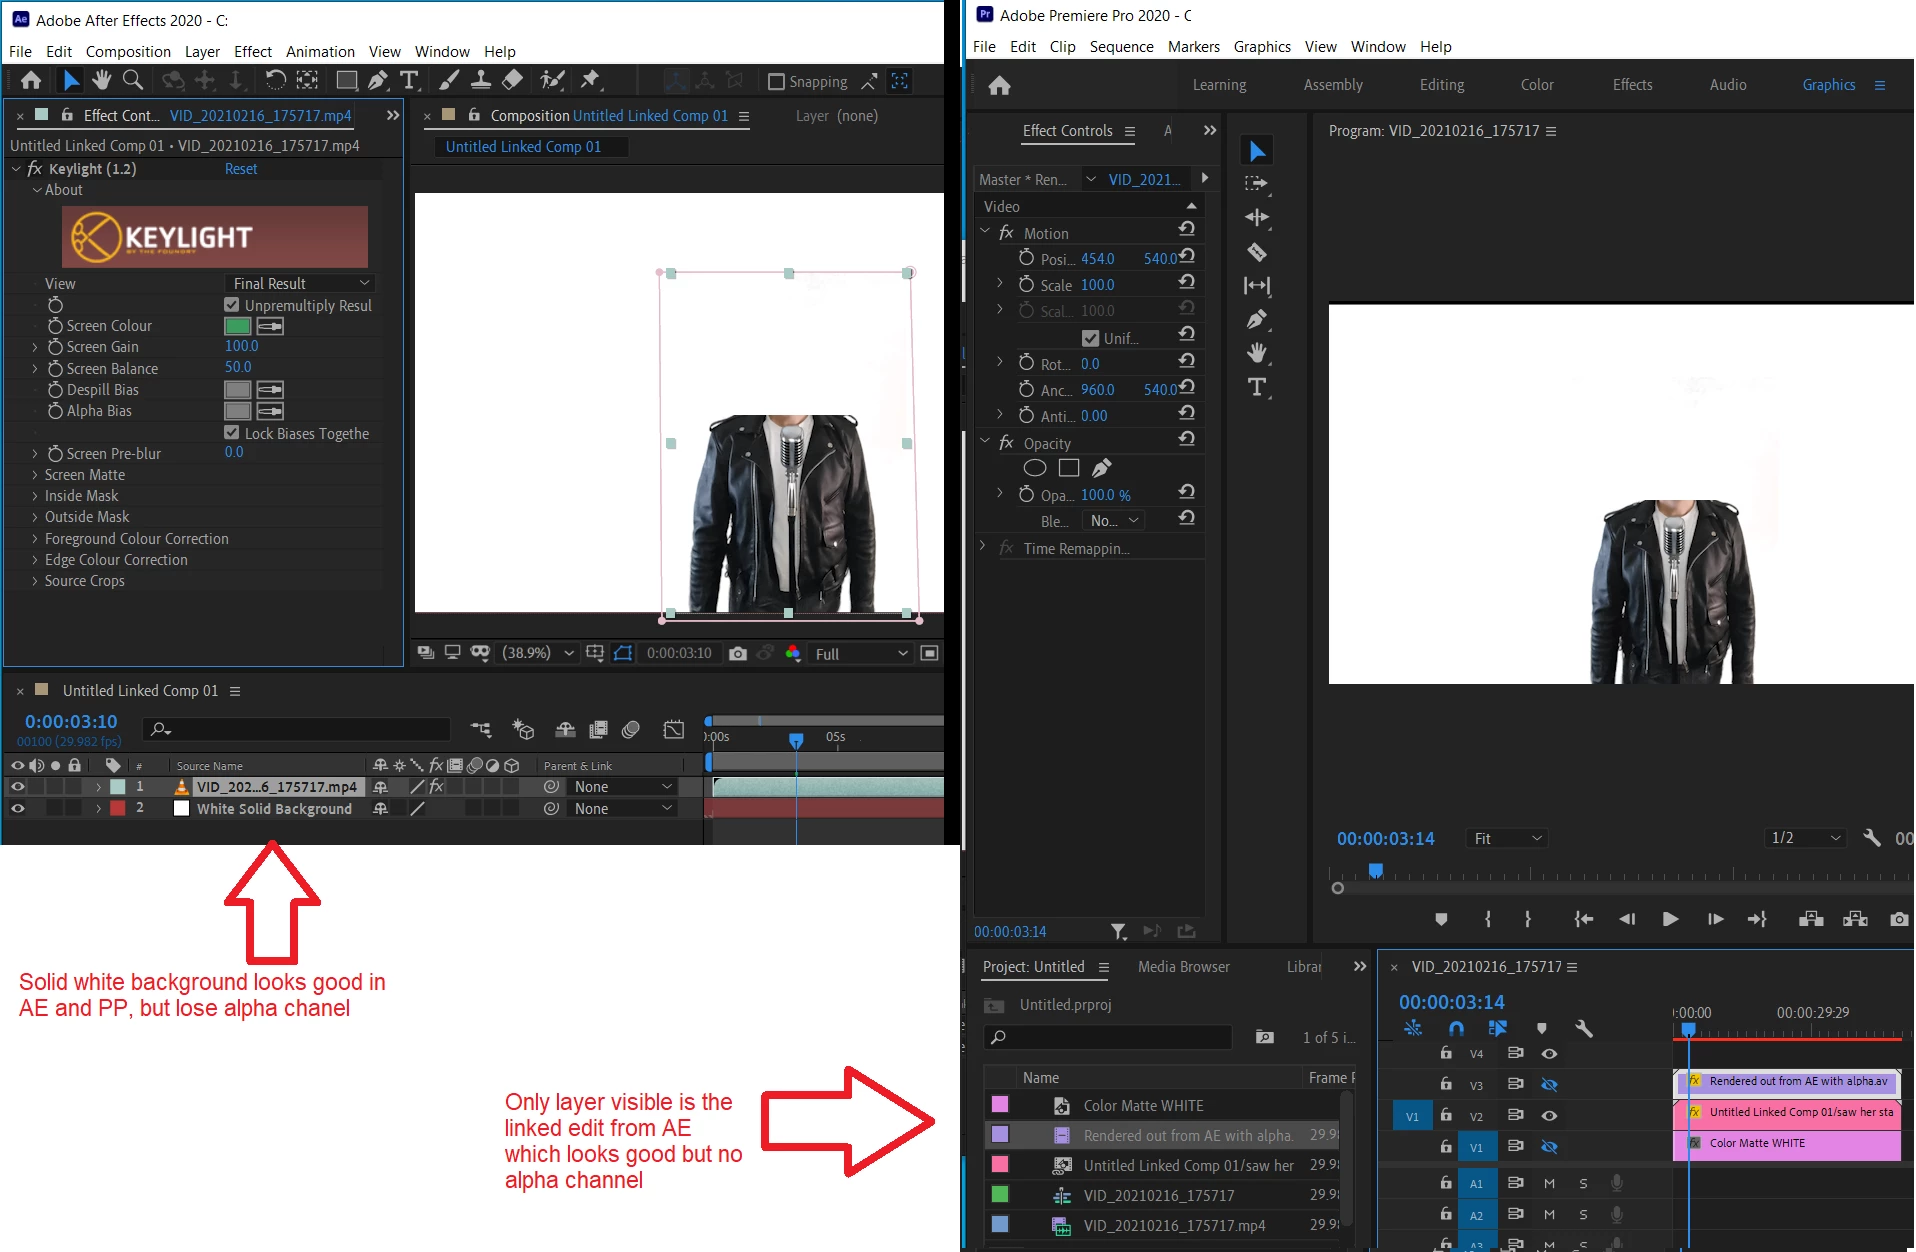Expand Screen Matte group in Keylight
Screen dimensions: 1916x1252
[35, 475]
